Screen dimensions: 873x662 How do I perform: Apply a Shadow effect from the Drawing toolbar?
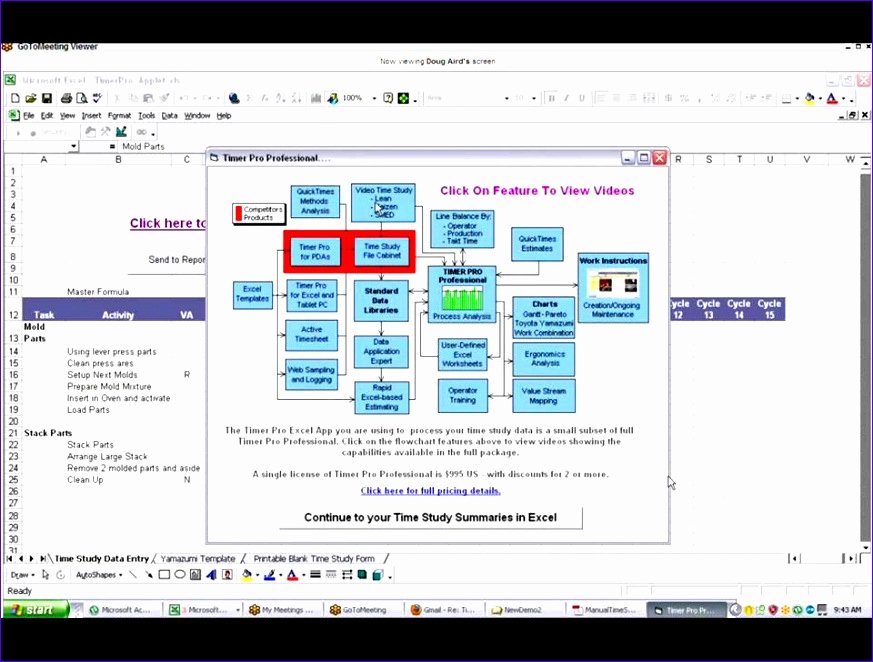coord(362,575)
